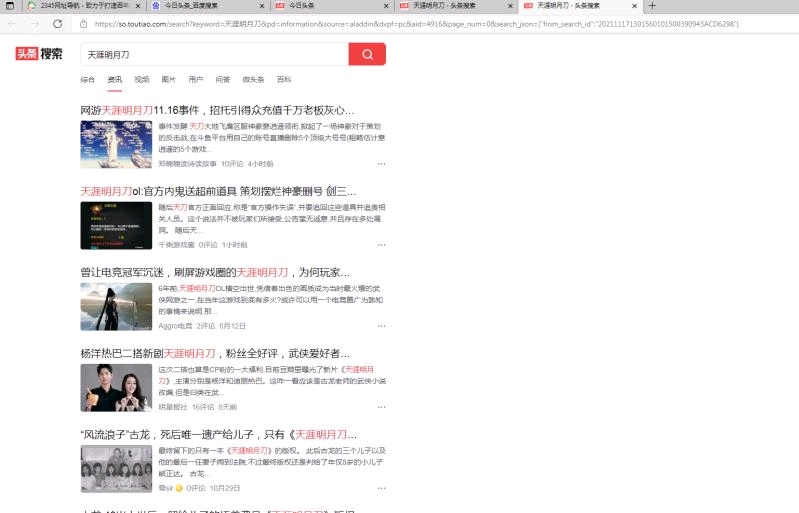Open more options for 风流浪子古龙 result
799x513 pixels.
[381, 488]
